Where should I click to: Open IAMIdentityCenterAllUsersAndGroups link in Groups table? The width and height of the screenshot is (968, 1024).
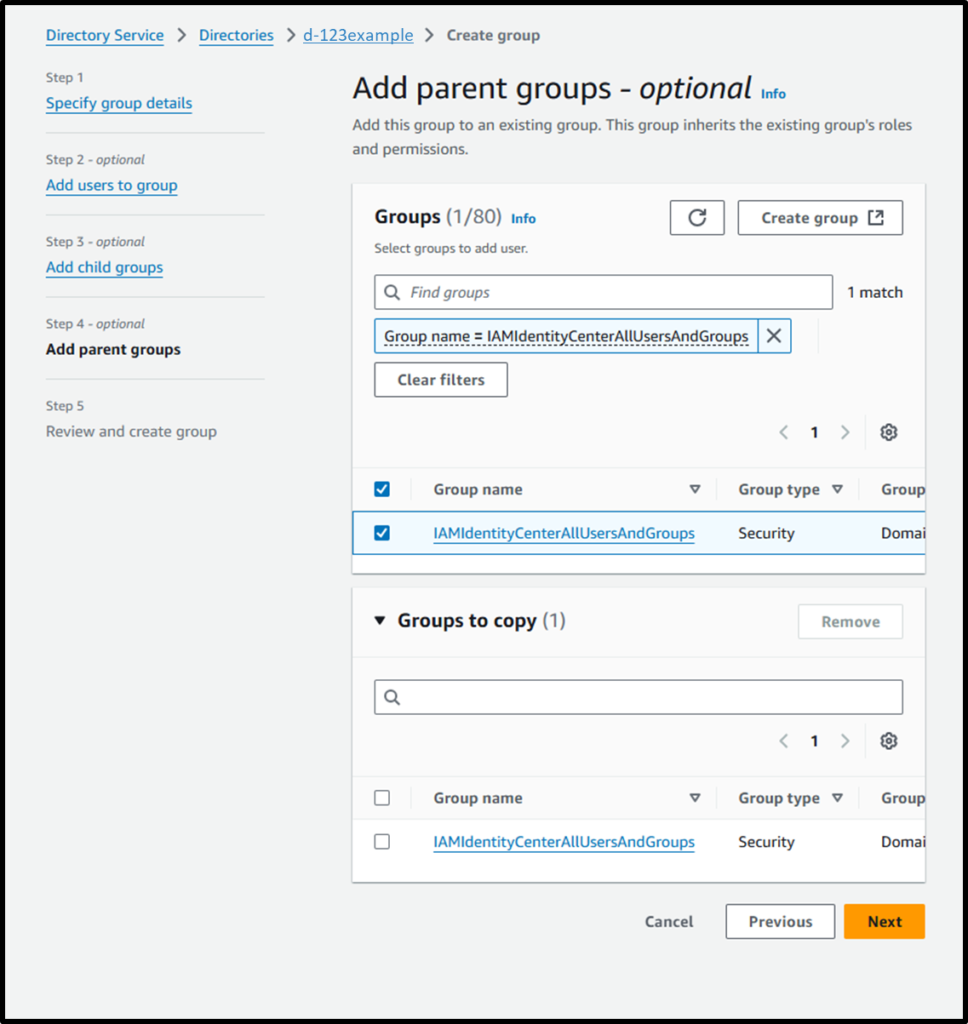point(564,533)
